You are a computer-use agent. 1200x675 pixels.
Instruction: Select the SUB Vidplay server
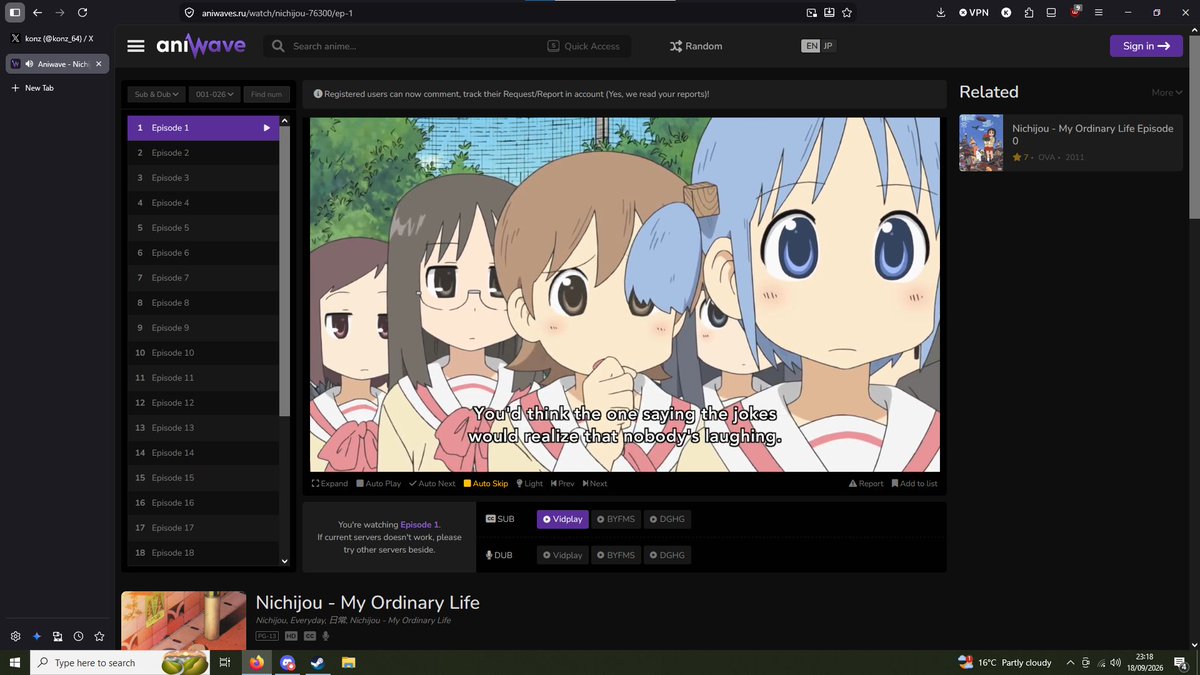[562, 519]
